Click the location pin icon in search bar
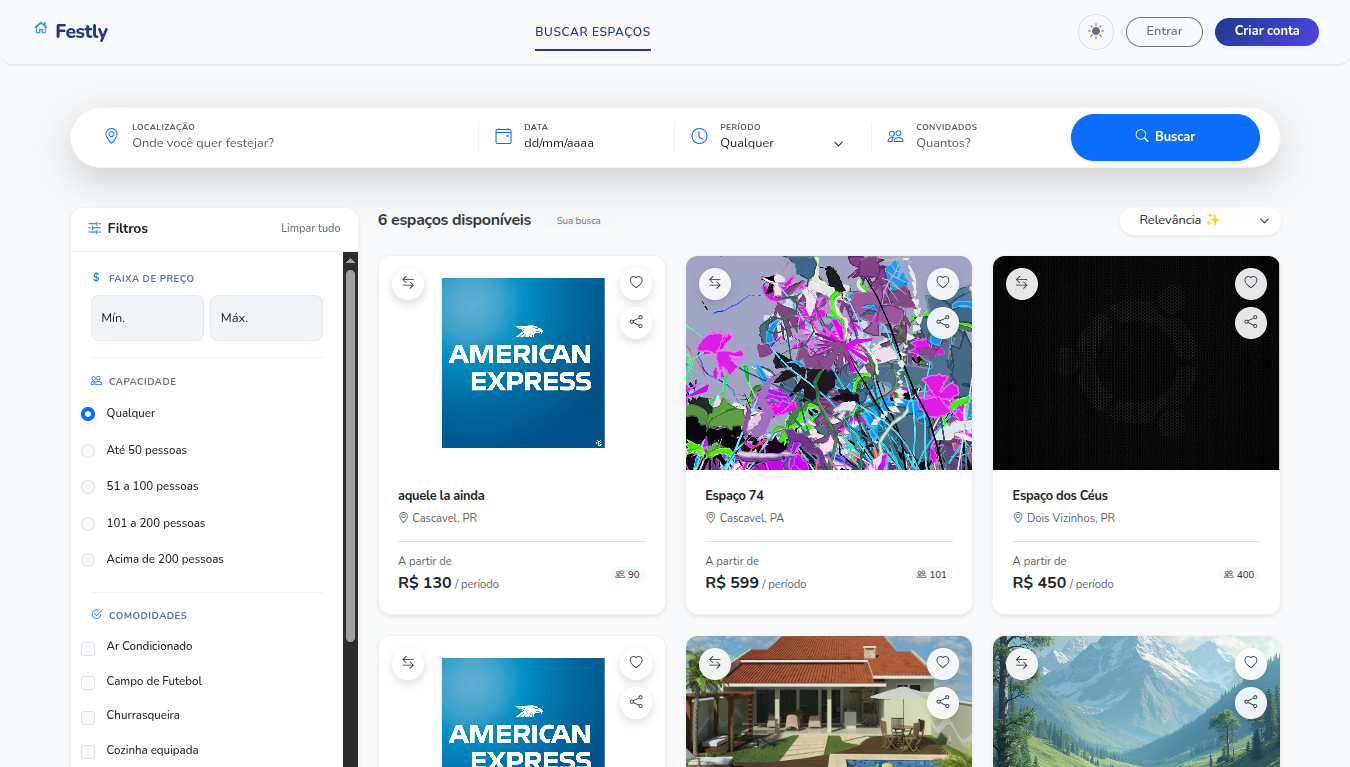The image size is (1350, 767). coord(112,136)
